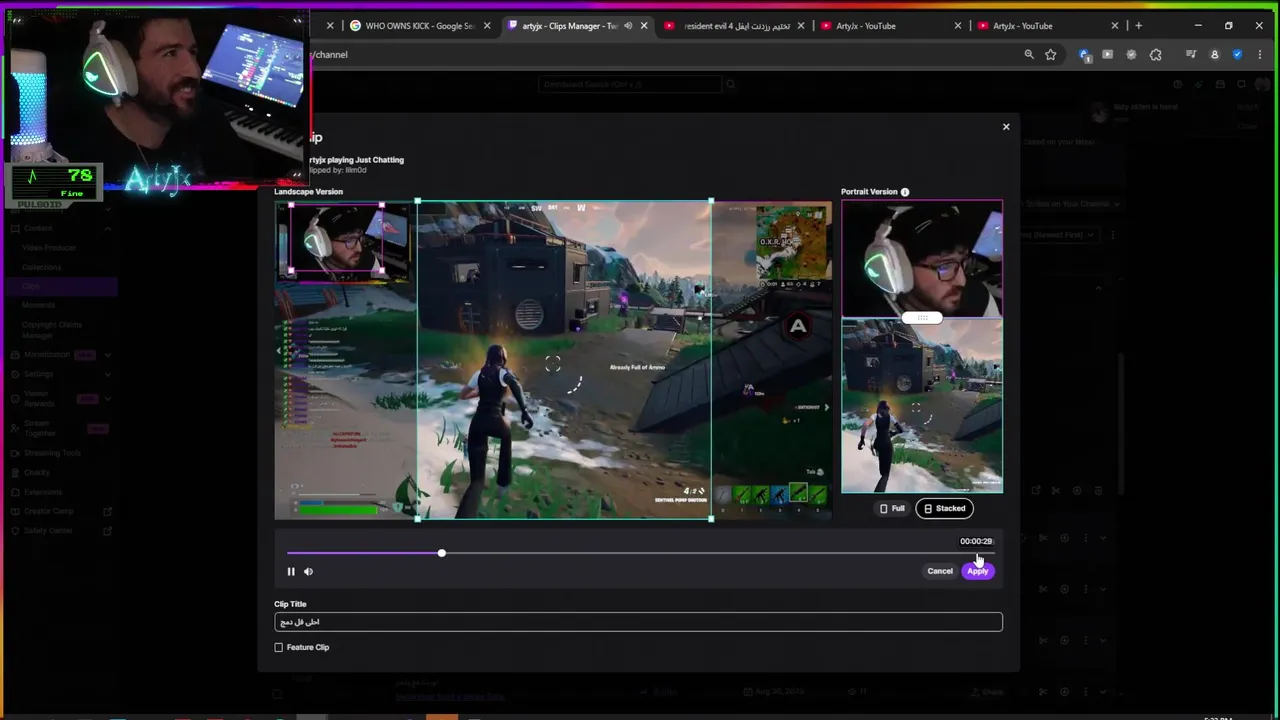The image size is (1280, 720).
Task: Switch portrait layout to Full
Action: pos(892,509)
